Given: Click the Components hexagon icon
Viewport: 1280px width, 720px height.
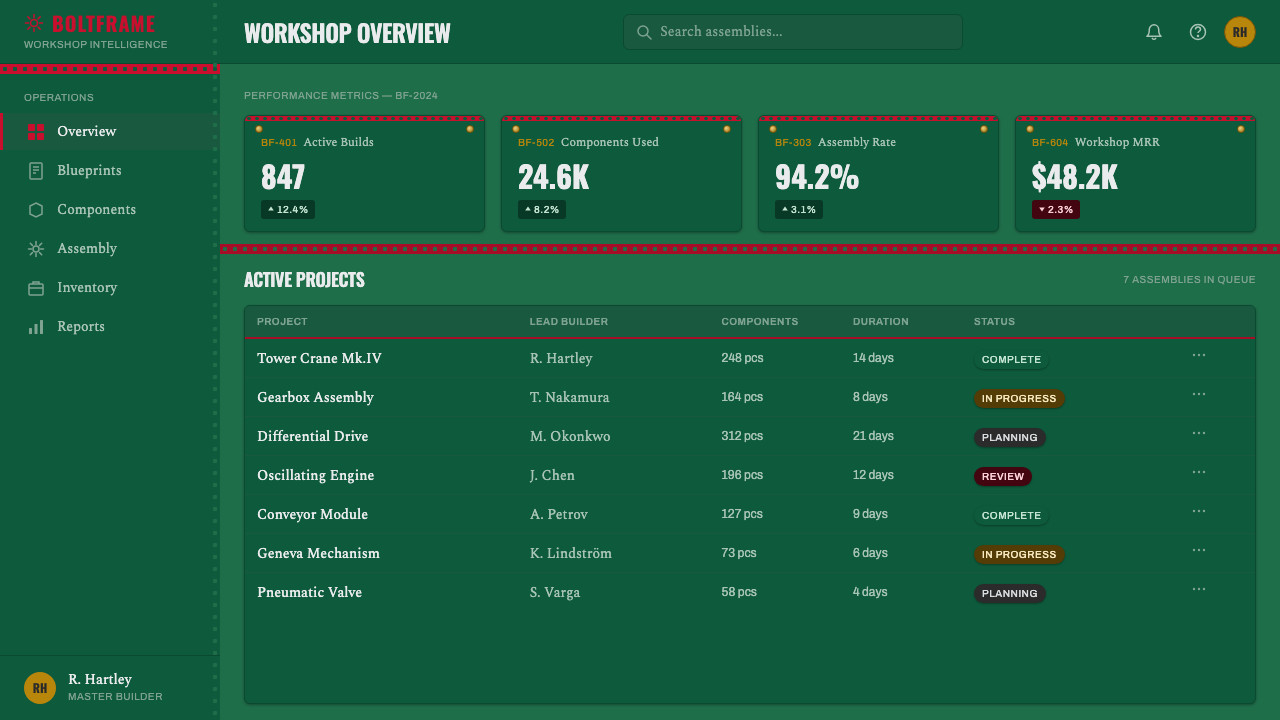Looking at the screenshot, I should [36, 210].
